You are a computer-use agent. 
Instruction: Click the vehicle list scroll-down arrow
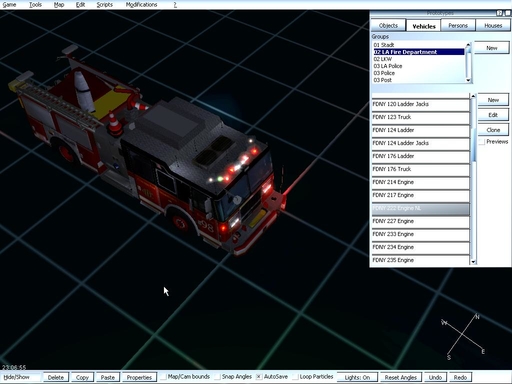click(473, 262)
